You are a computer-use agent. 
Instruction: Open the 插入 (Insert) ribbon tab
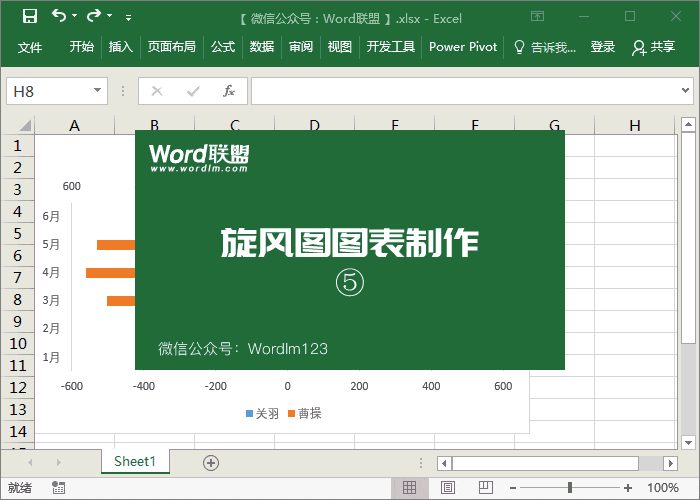click(x=120, y=47)
